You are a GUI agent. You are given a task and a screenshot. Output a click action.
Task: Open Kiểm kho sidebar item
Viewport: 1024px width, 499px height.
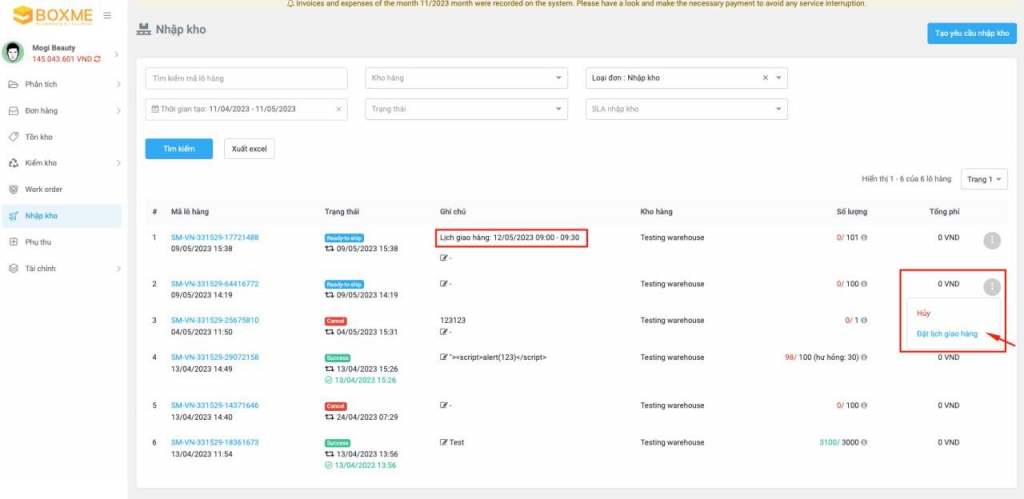tap(40, 163)
